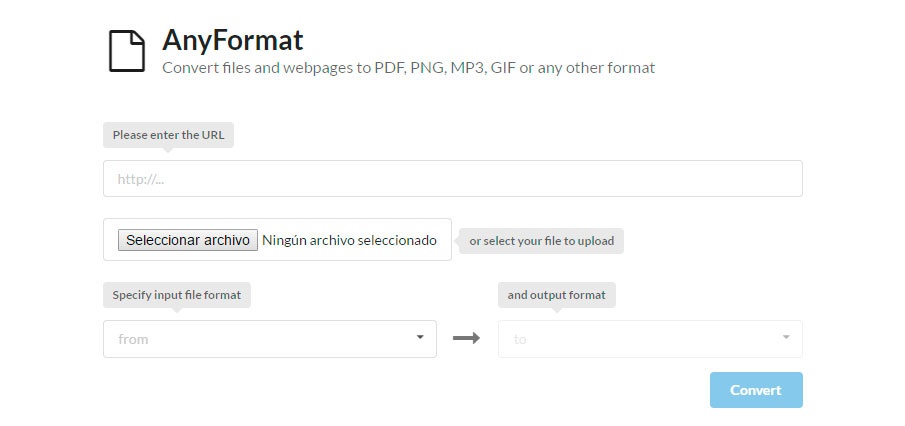Click the pointer tip under the URL label
Screen dimensions: 905x426
pyautogui.click(x=166, y=150)
